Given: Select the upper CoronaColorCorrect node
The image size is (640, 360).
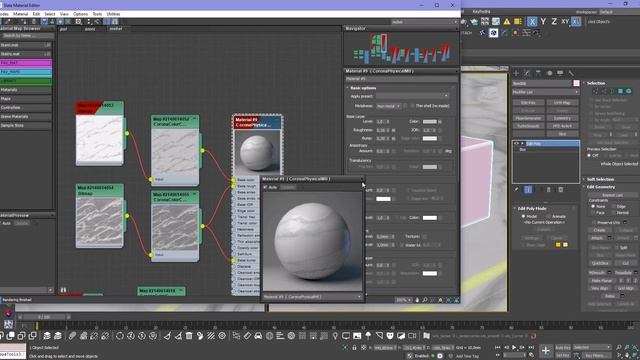Looking at the screenshot, I should coord(175,150).
